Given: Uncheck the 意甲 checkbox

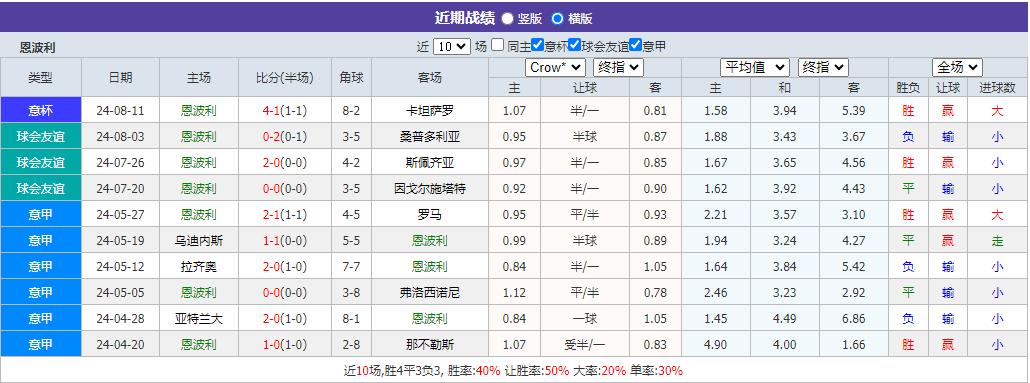Looking at the screenshot, I should click(635, 45).
